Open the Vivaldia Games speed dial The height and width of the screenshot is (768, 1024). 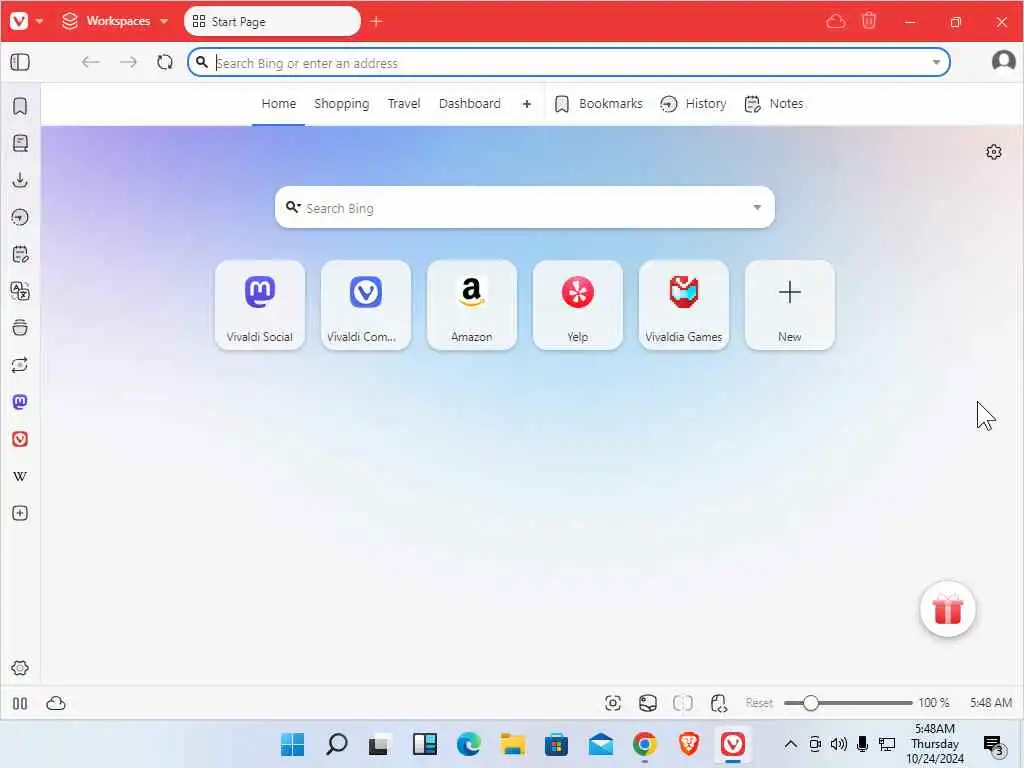684,305
